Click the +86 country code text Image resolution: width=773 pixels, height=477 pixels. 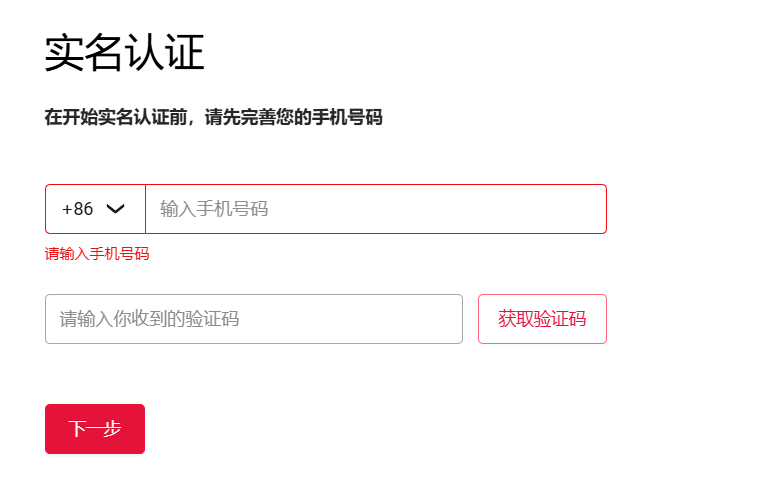coord(77,209)
